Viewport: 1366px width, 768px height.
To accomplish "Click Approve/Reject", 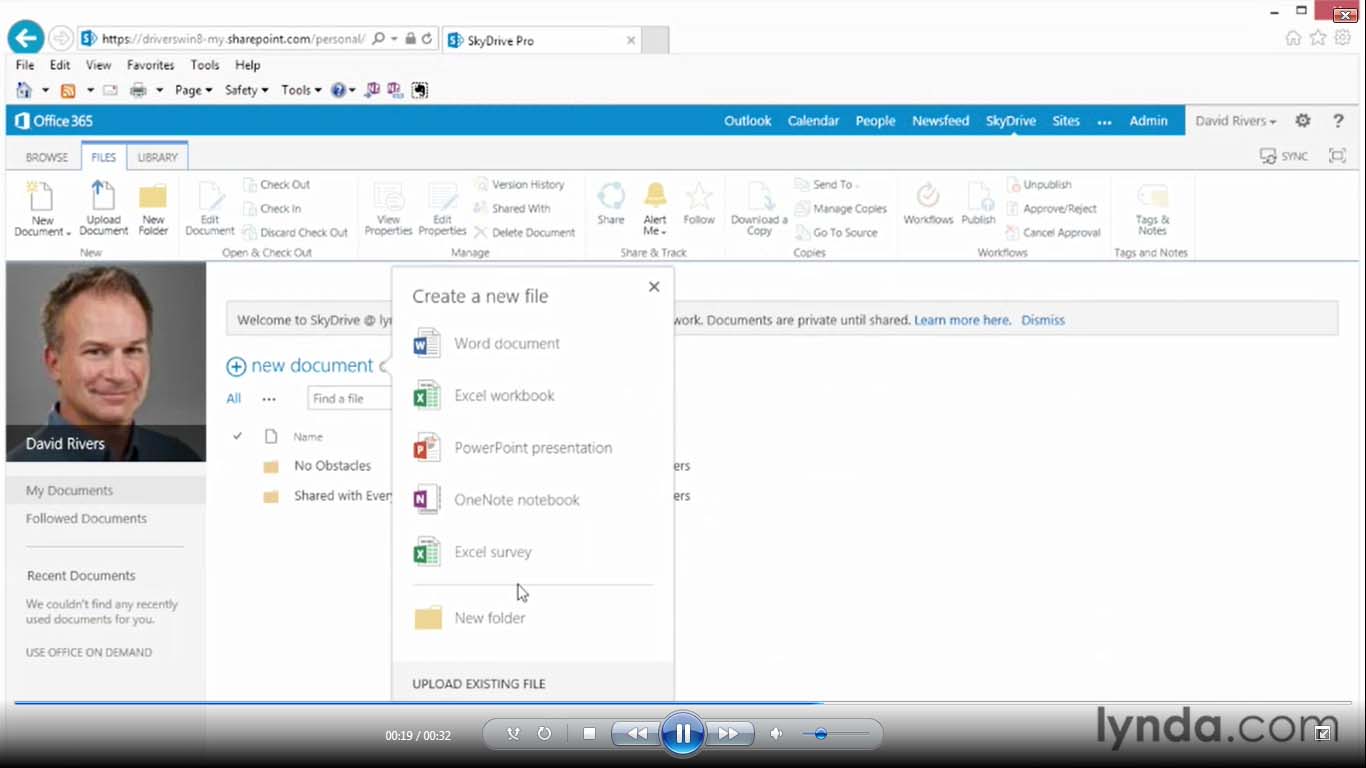I will tap(1052, 208).
